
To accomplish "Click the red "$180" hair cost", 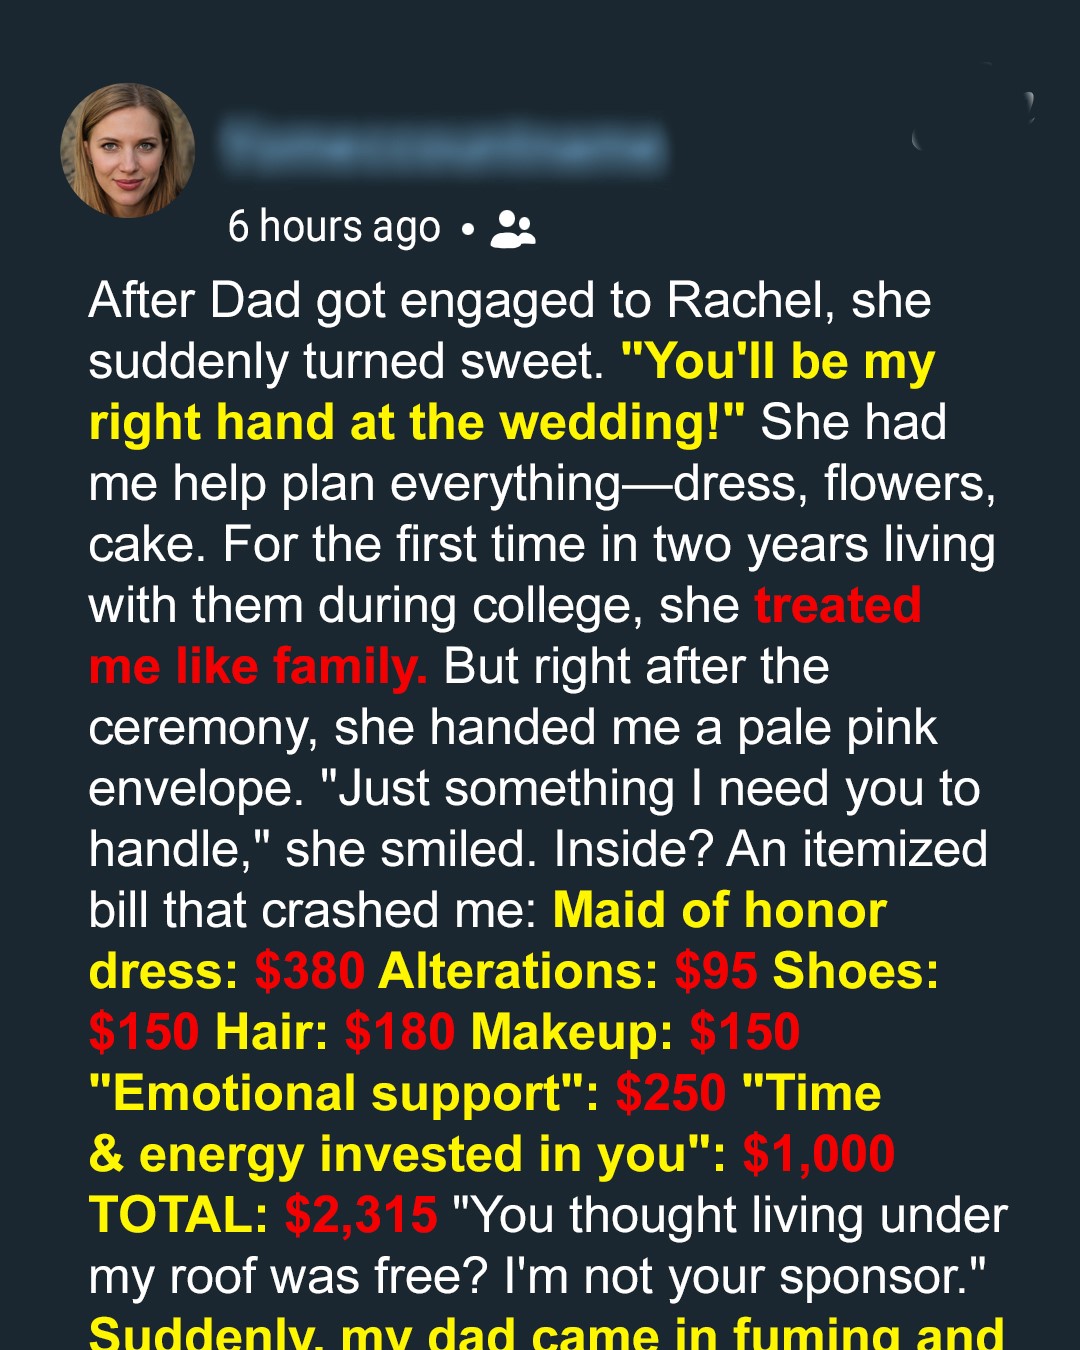I will [x=399, y=1033].
